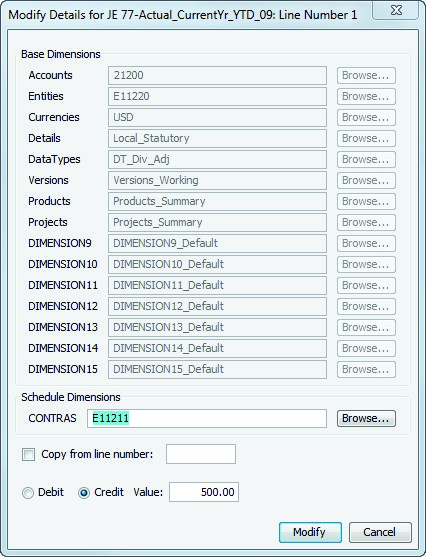The image size is (426, 557).
Task: Click the DIMENSION12_Default field
Action: tap(217, 306)
